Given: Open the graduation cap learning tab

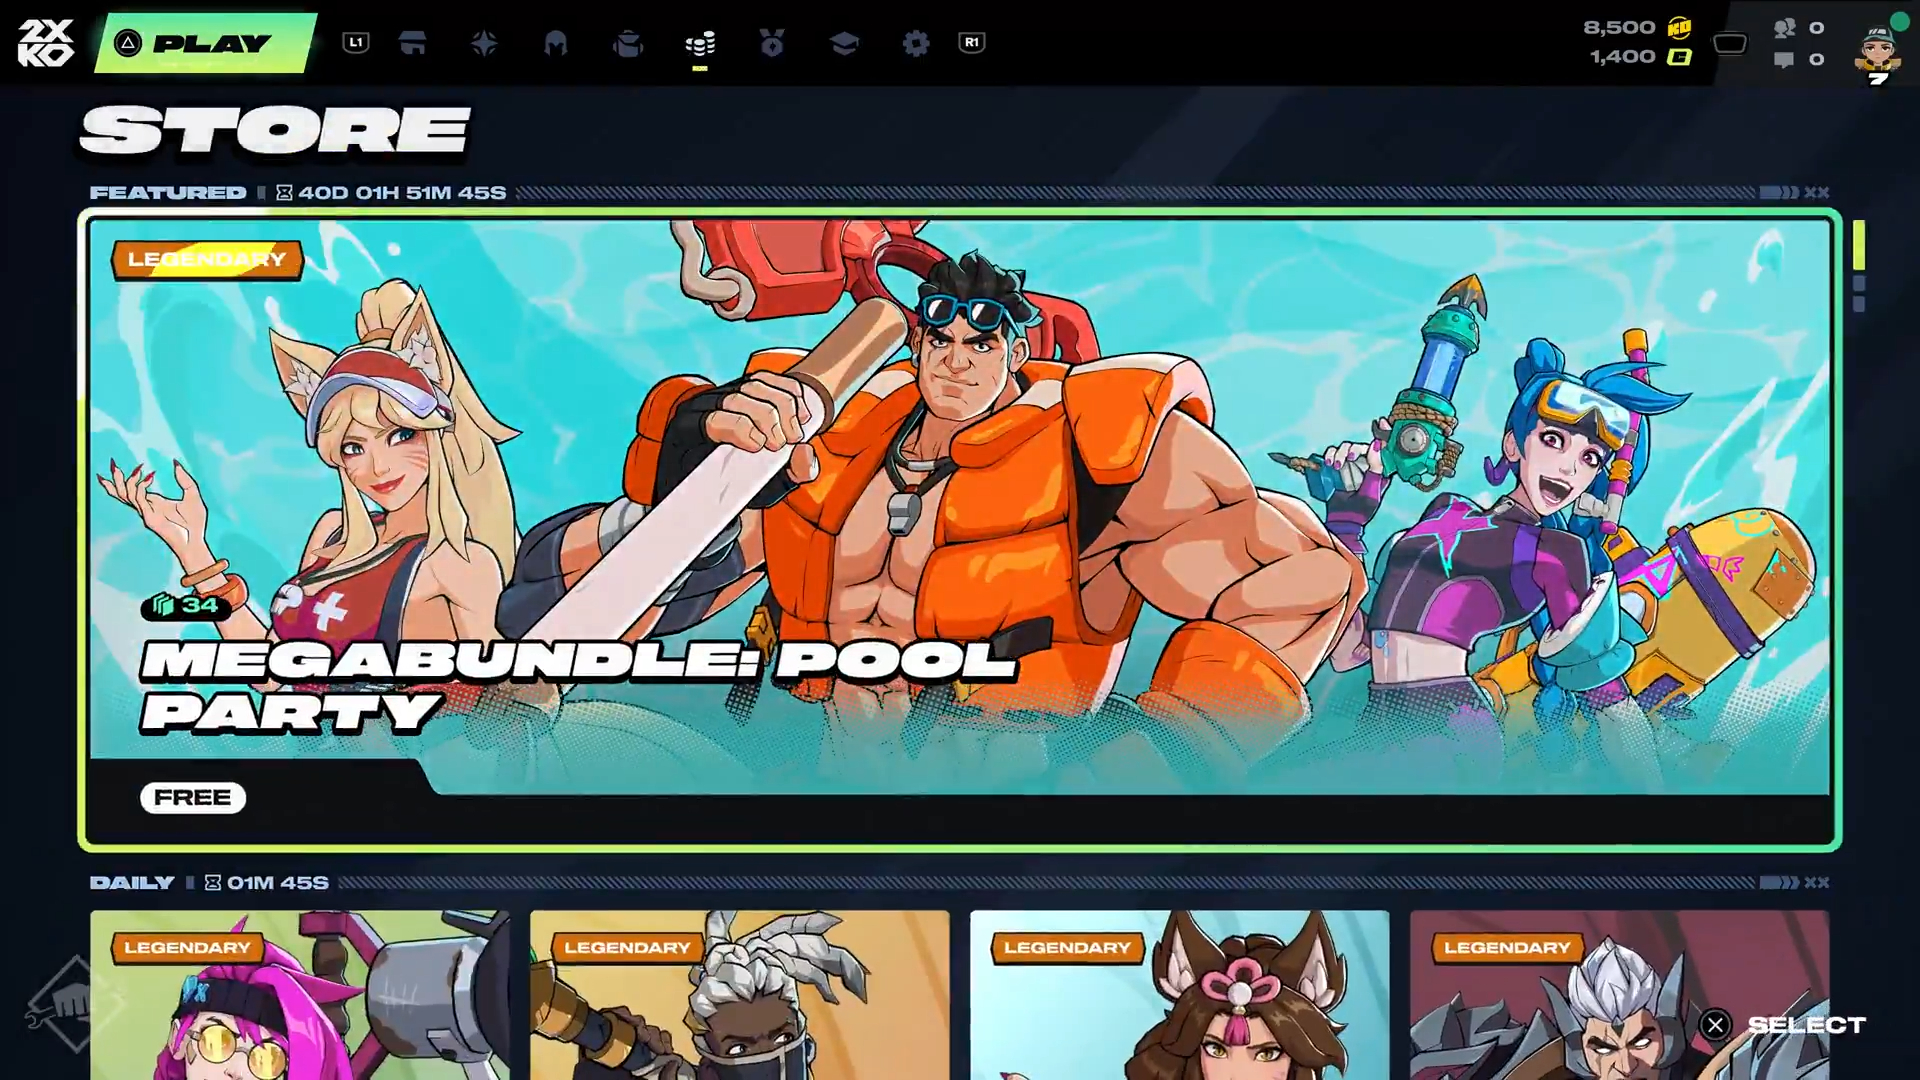Looking at the screenshot, I should point(844,43).
